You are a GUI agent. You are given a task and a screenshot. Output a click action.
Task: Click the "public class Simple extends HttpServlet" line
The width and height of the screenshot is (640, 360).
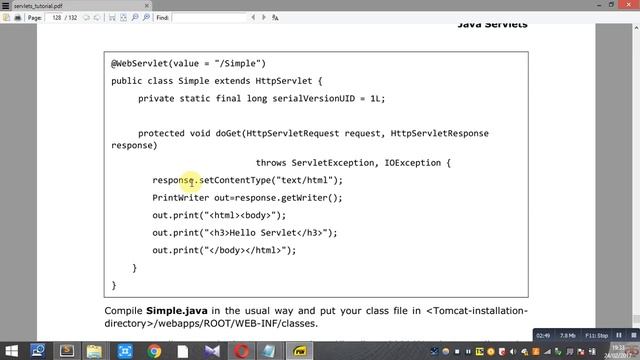pos(217,81)
